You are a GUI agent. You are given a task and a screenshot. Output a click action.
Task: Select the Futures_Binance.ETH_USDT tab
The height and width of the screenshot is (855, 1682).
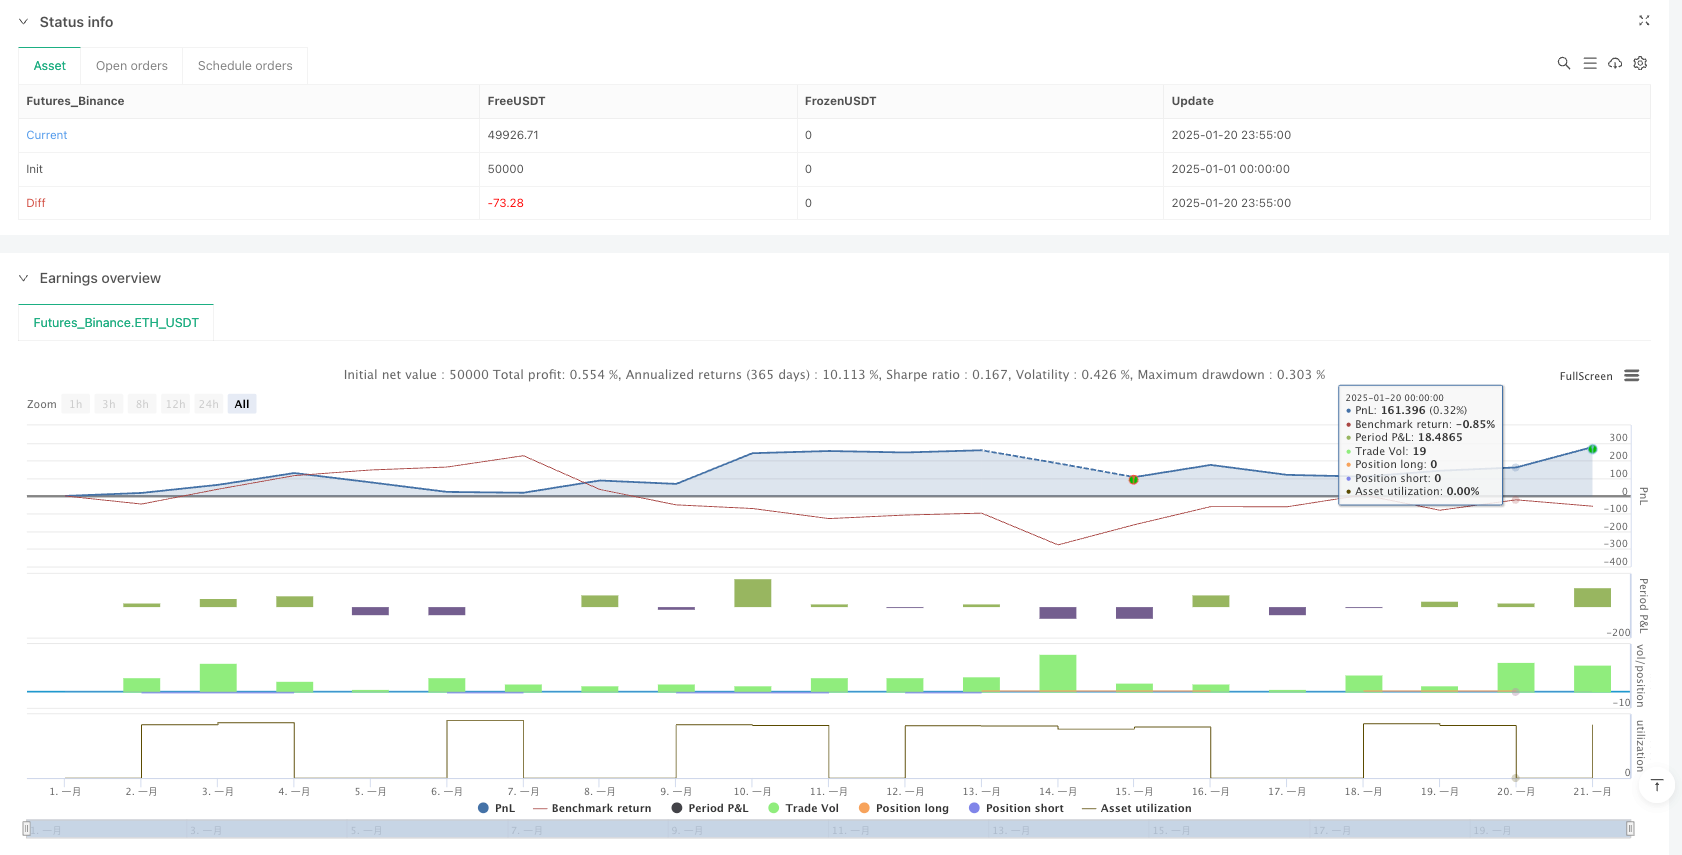pos(116,323)
